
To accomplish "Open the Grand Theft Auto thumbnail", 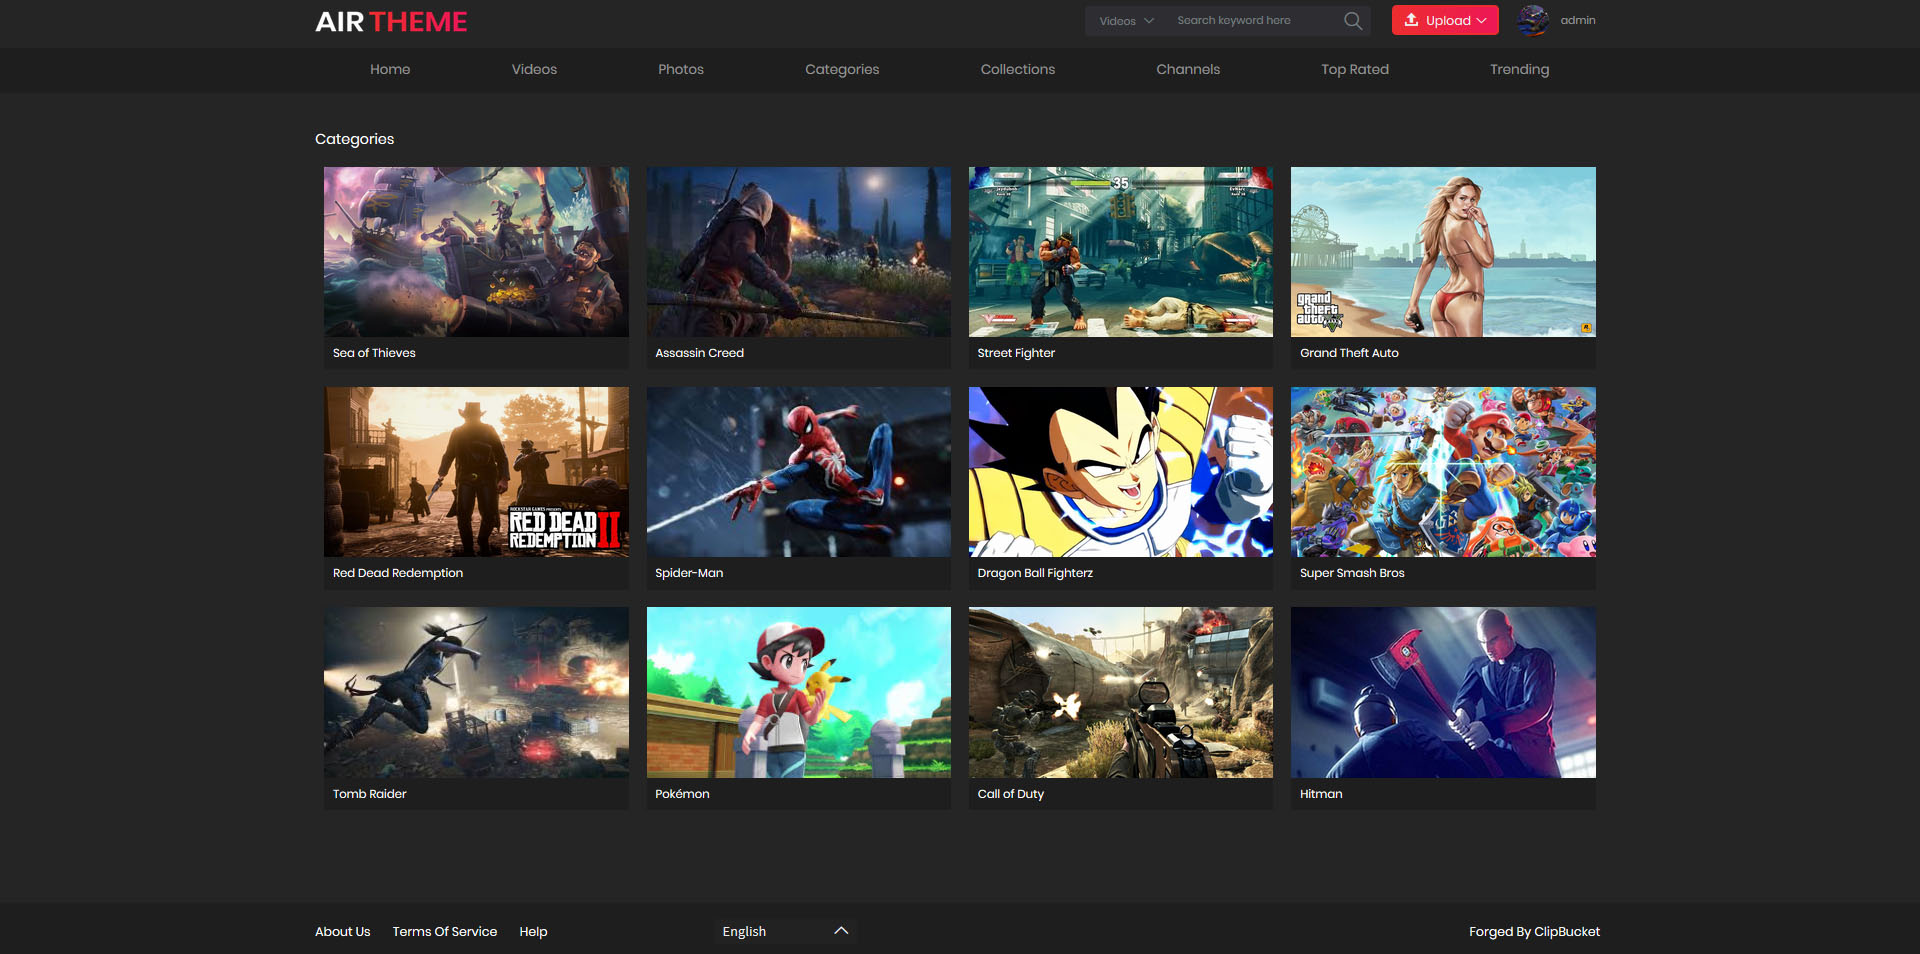I will [x=1443, y=252].
